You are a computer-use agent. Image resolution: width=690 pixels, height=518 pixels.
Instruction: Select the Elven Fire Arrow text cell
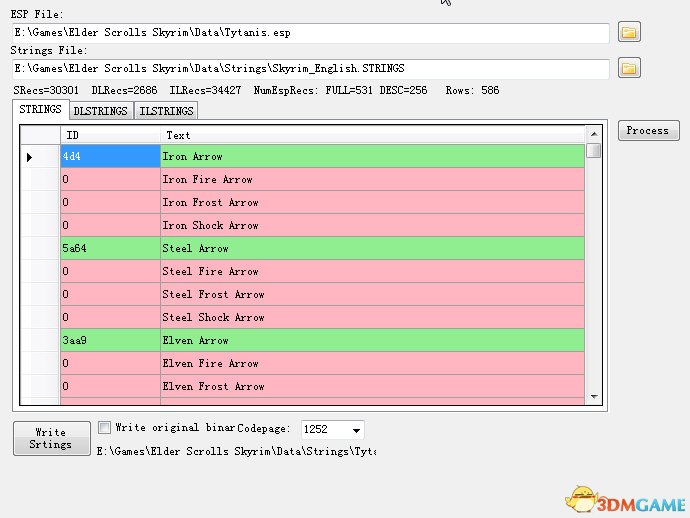[x=373, y=363]
